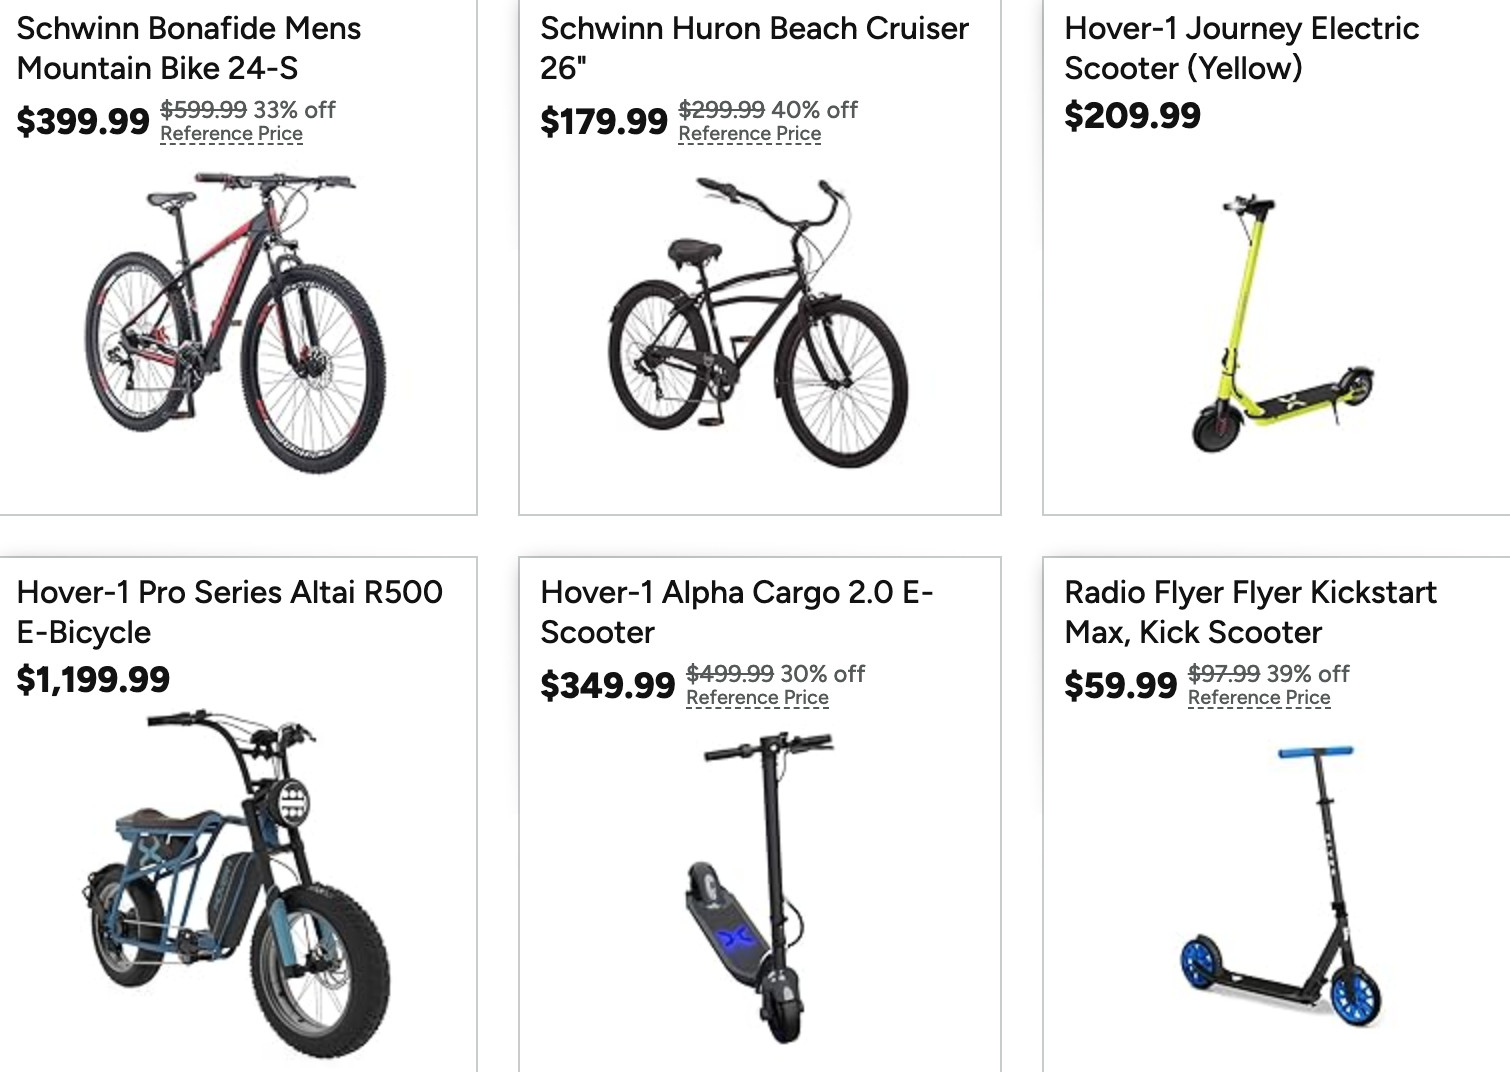
Task: Open Schwinn Bonafide Mens Mountain Bike title
Action: click(x=188, y=48)
